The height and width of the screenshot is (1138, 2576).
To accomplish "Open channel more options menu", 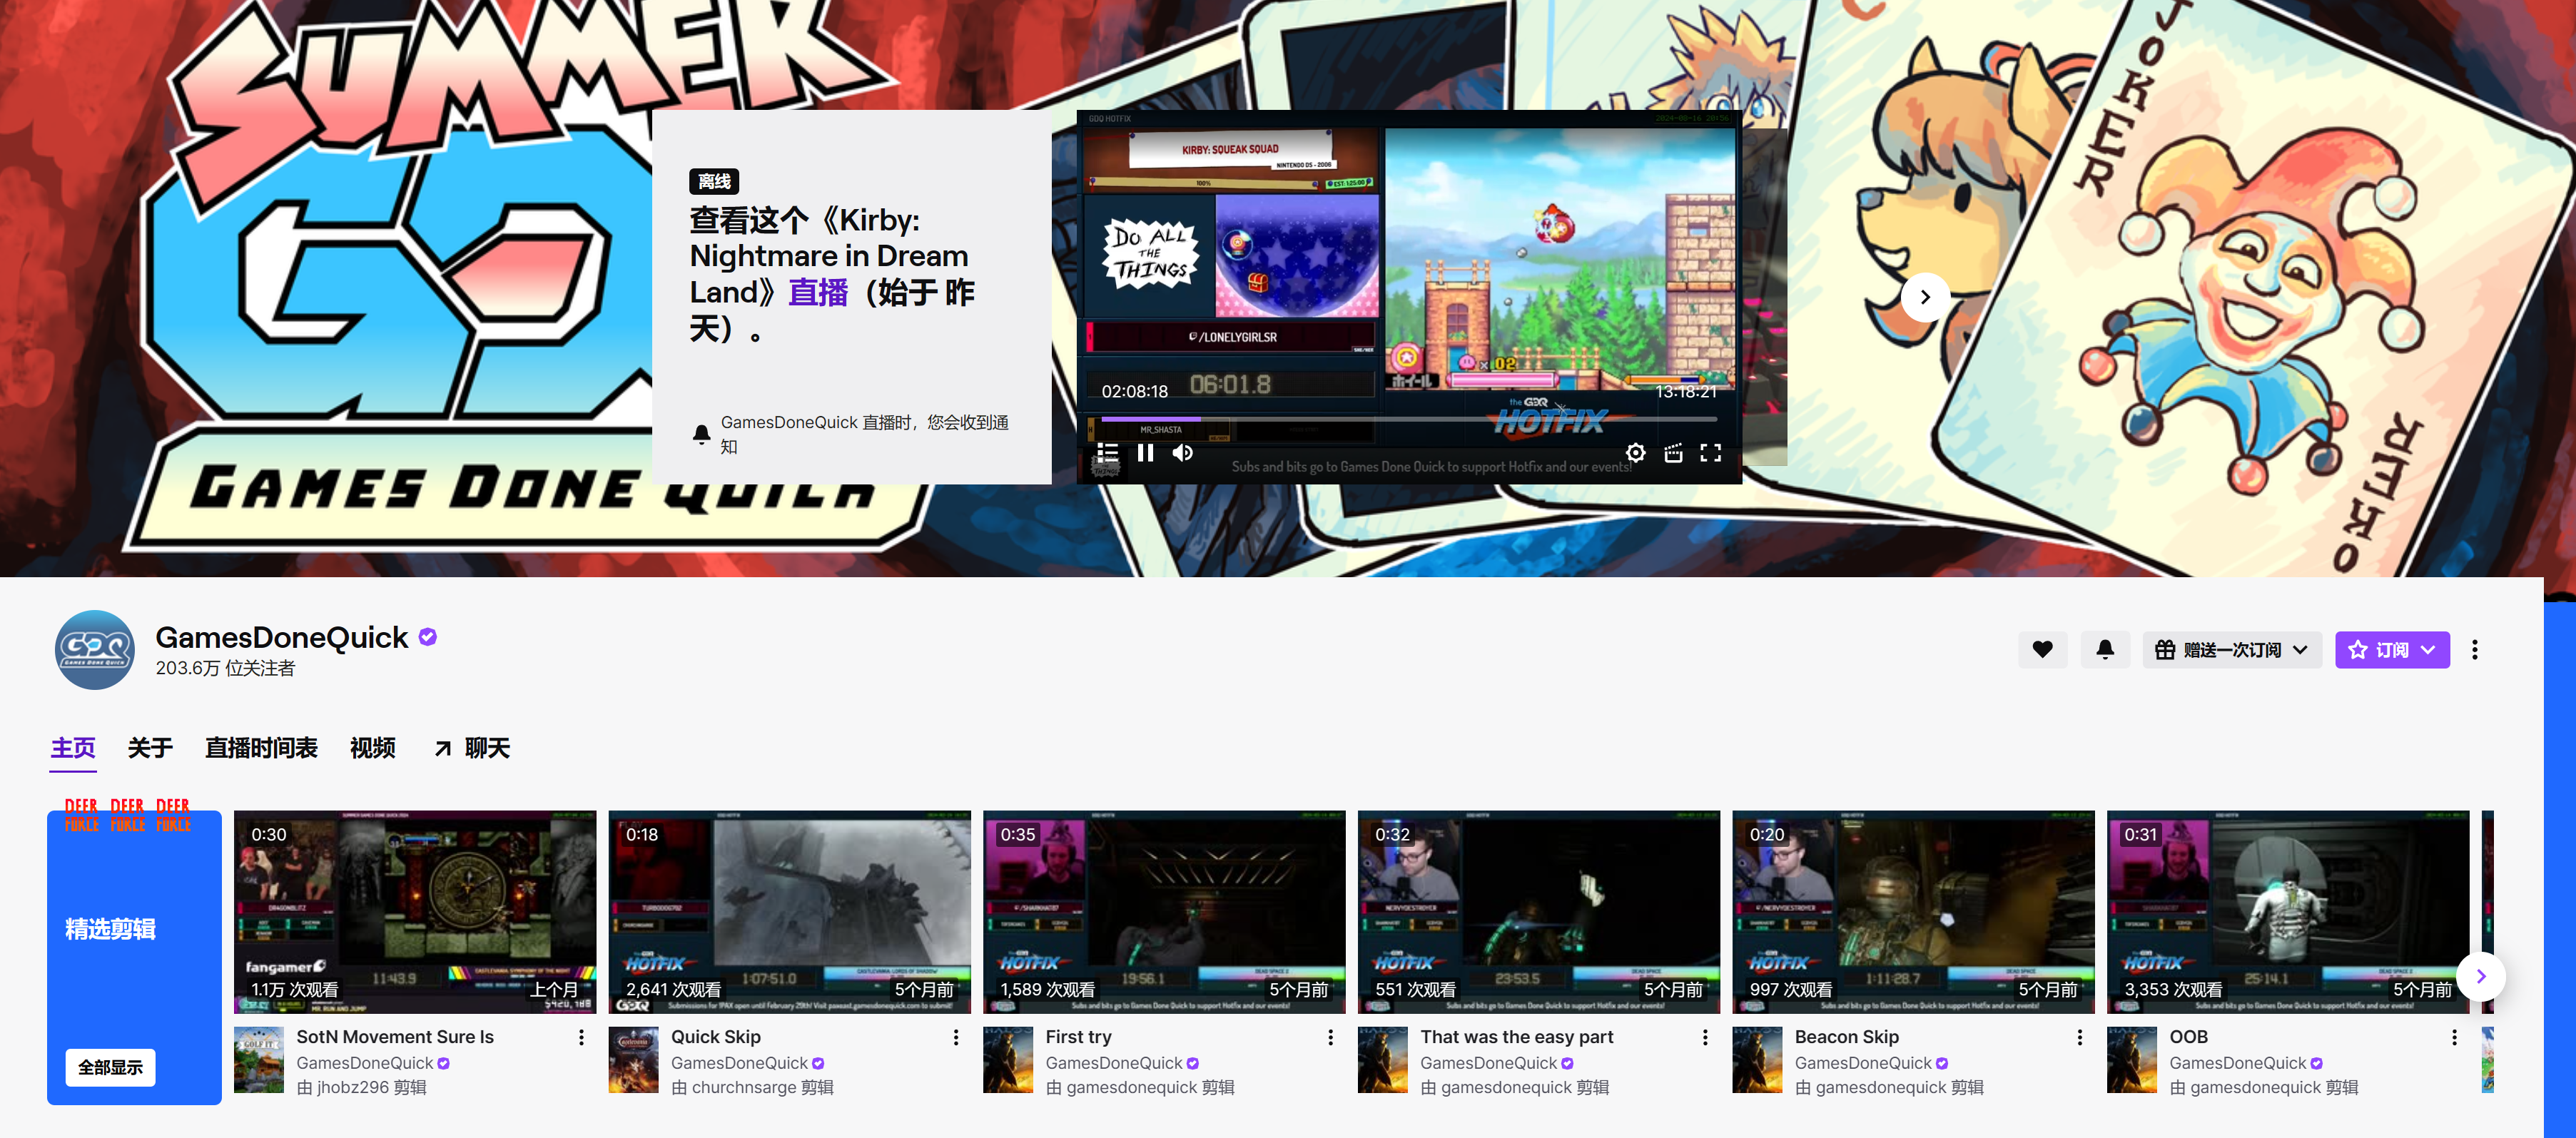I will click(x=2475, y=650).
